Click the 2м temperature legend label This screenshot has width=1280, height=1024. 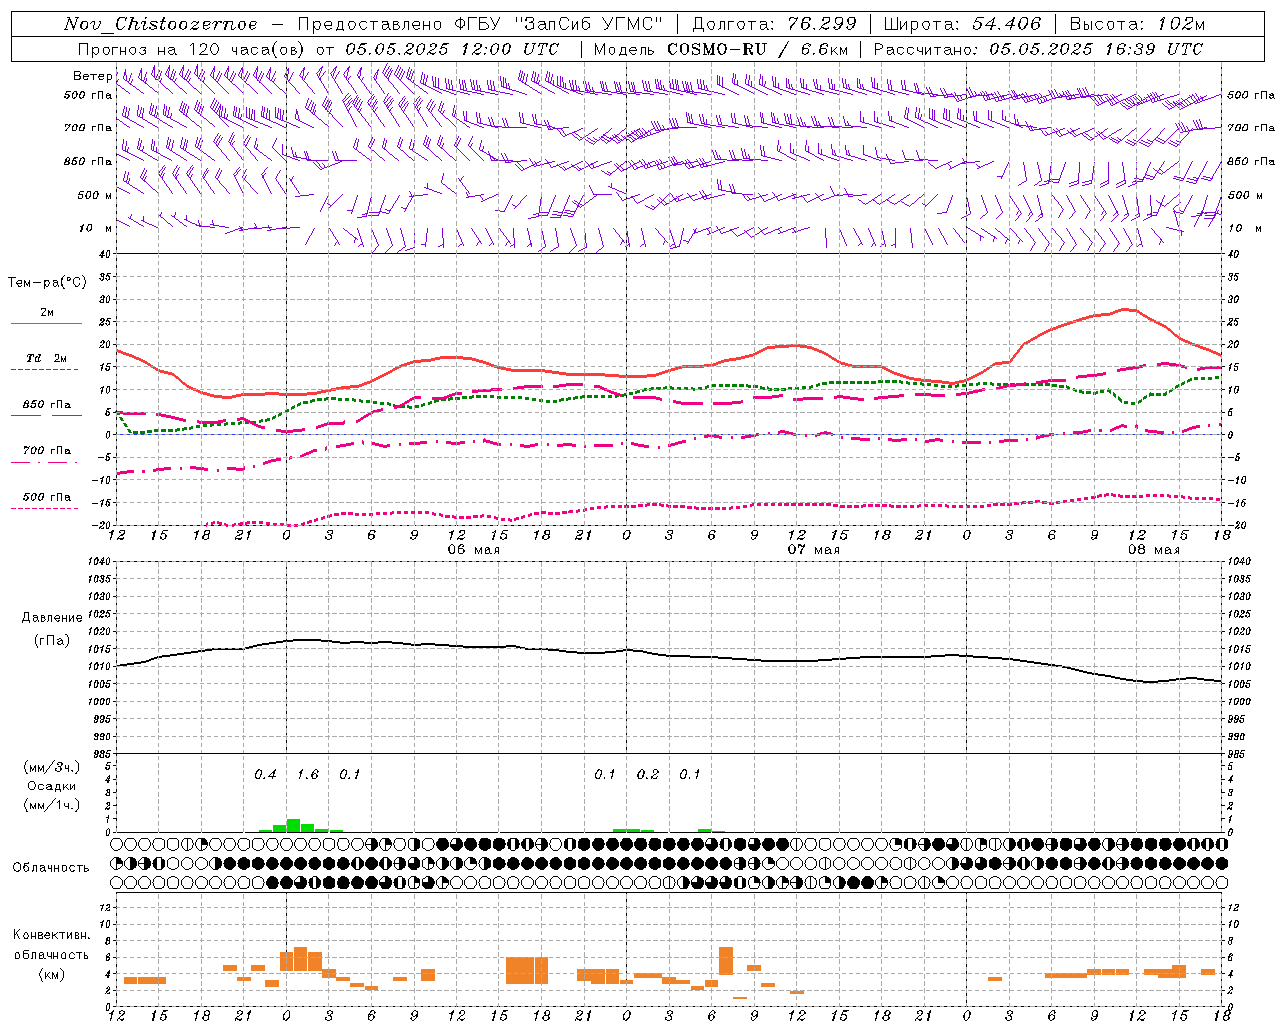point(47,313)
